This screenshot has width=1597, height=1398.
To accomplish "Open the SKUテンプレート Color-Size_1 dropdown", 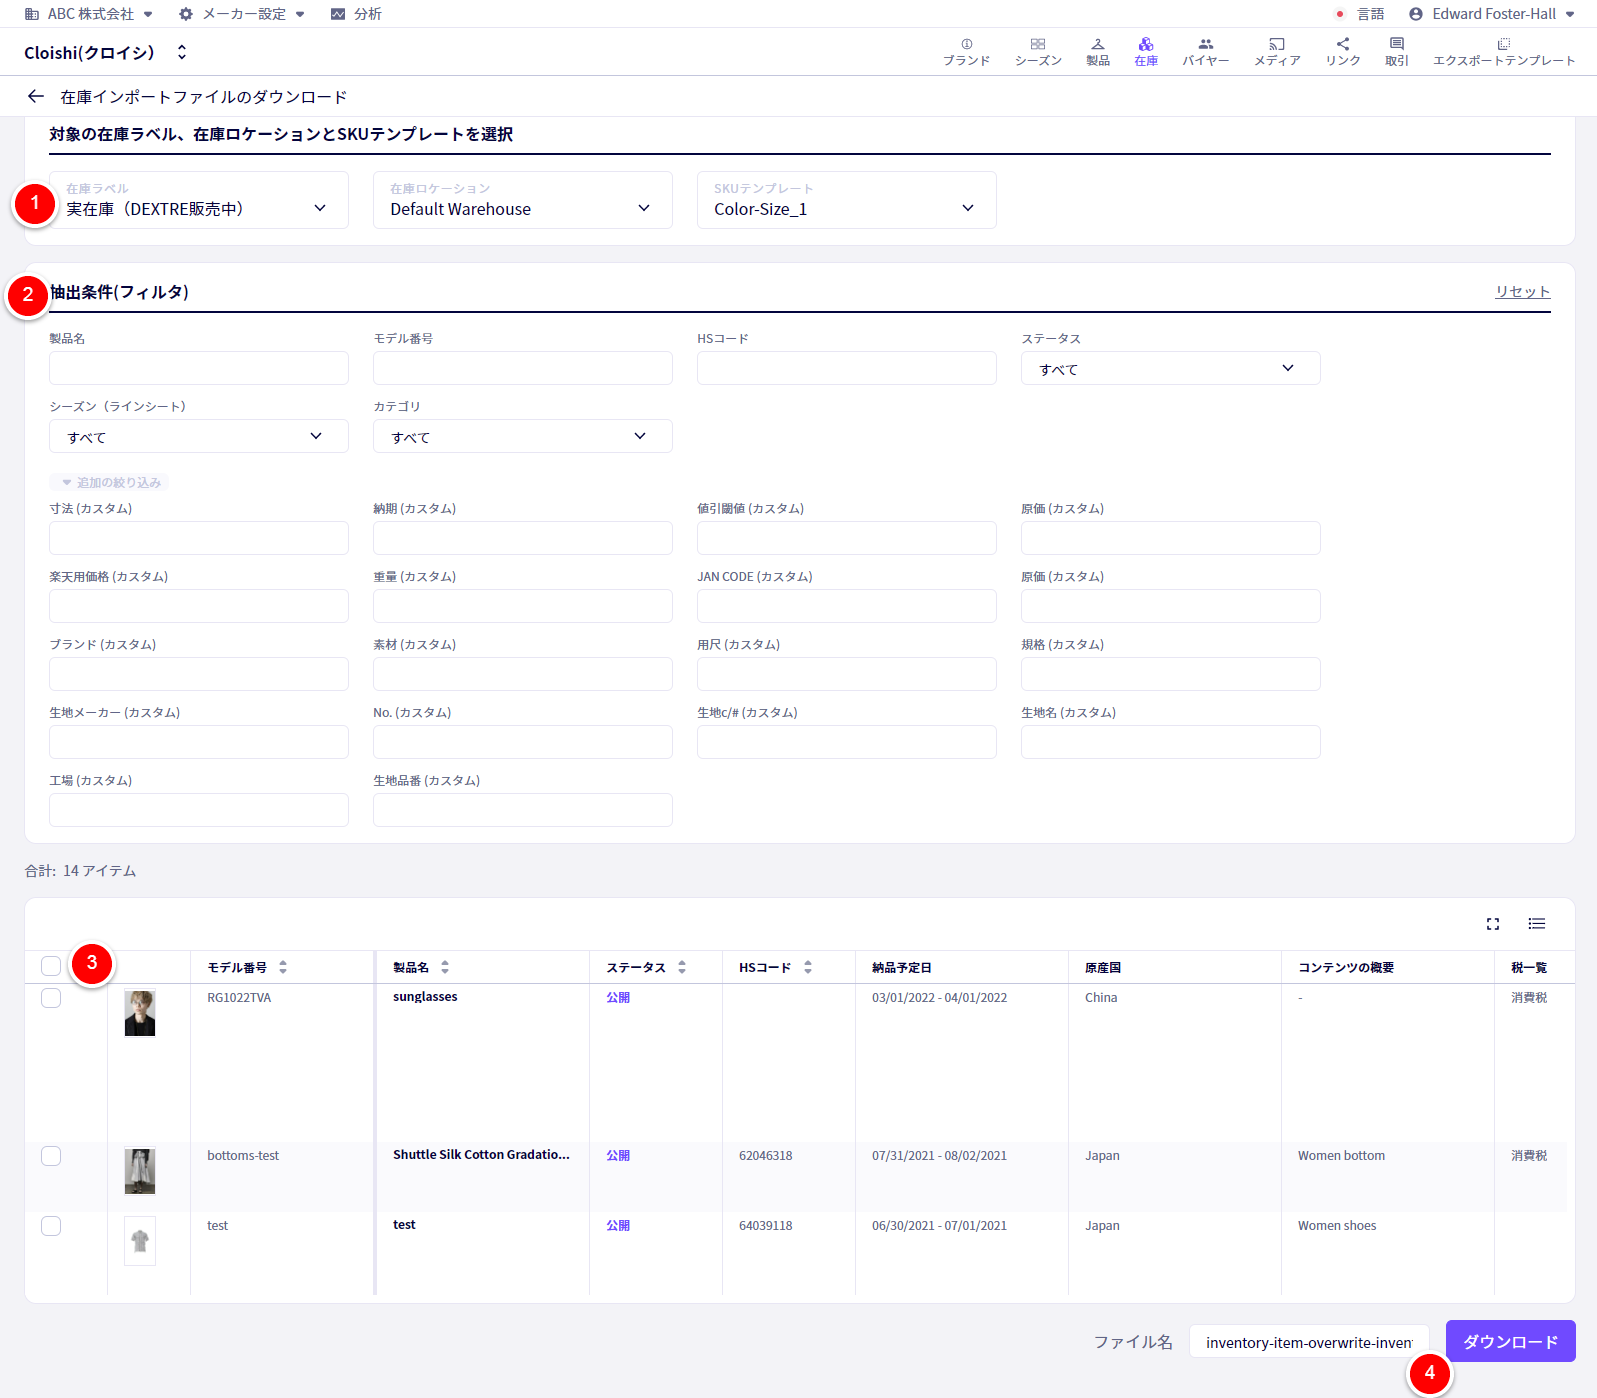I will 847,200.
